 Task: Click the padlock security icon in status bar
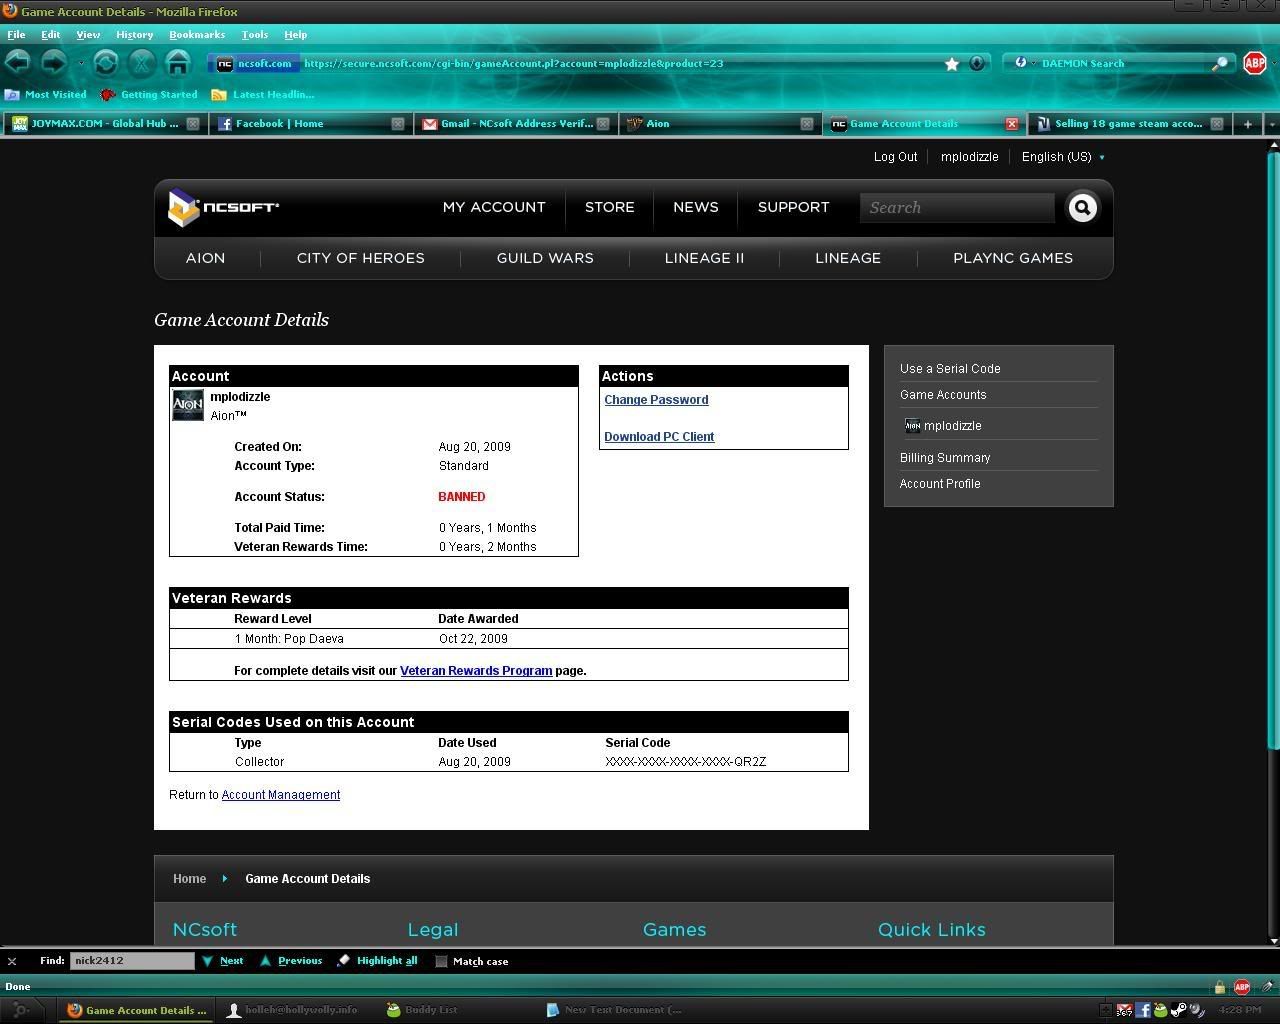click(x=1219, y=987)
